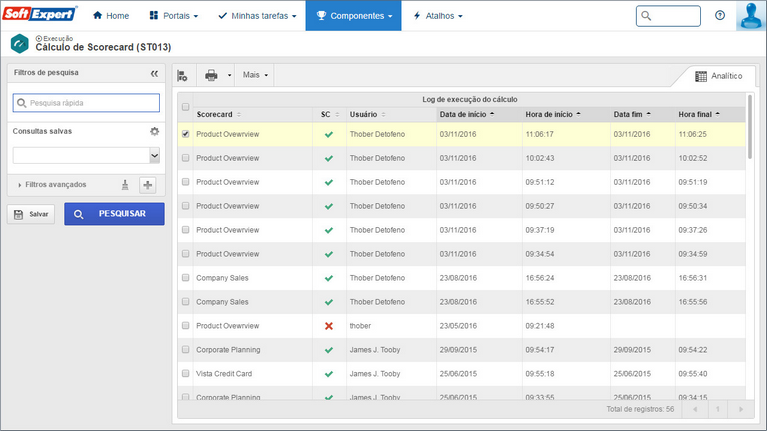The width and height of the screenshot is (767, 431).
Task: Check the Company Sales 16:56:24 row
Action: click(x=185, y=278)
